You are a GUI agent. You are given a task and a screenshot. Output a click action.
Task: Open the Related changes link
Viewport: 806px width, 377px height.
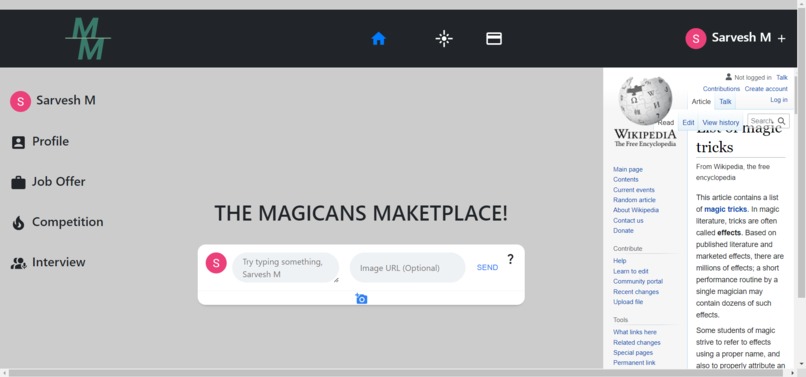[637, 343]
